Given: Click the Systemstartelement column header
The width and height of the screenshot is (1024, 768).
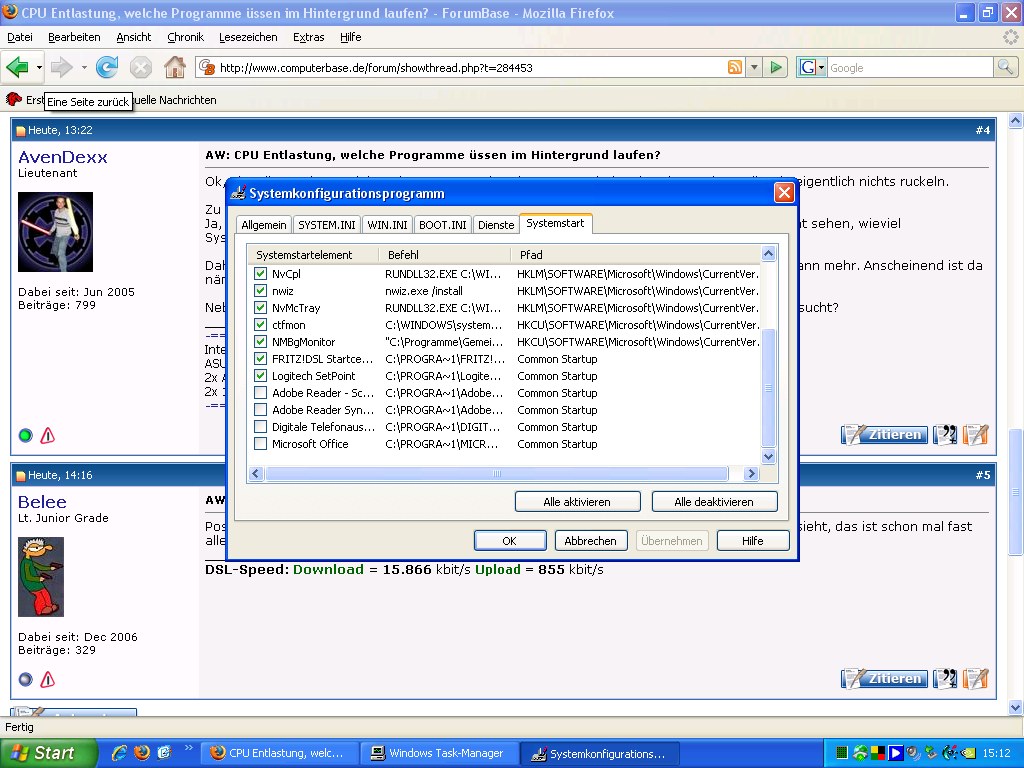Looking at the screenshot, I should pos(313,255).
